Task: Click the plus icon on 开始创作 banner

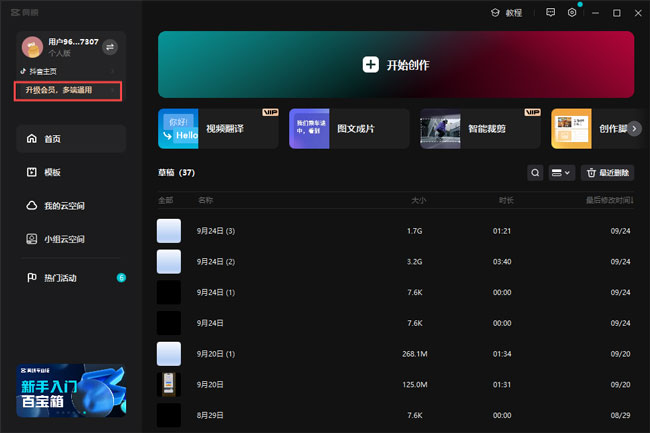Action: point(370,65)
